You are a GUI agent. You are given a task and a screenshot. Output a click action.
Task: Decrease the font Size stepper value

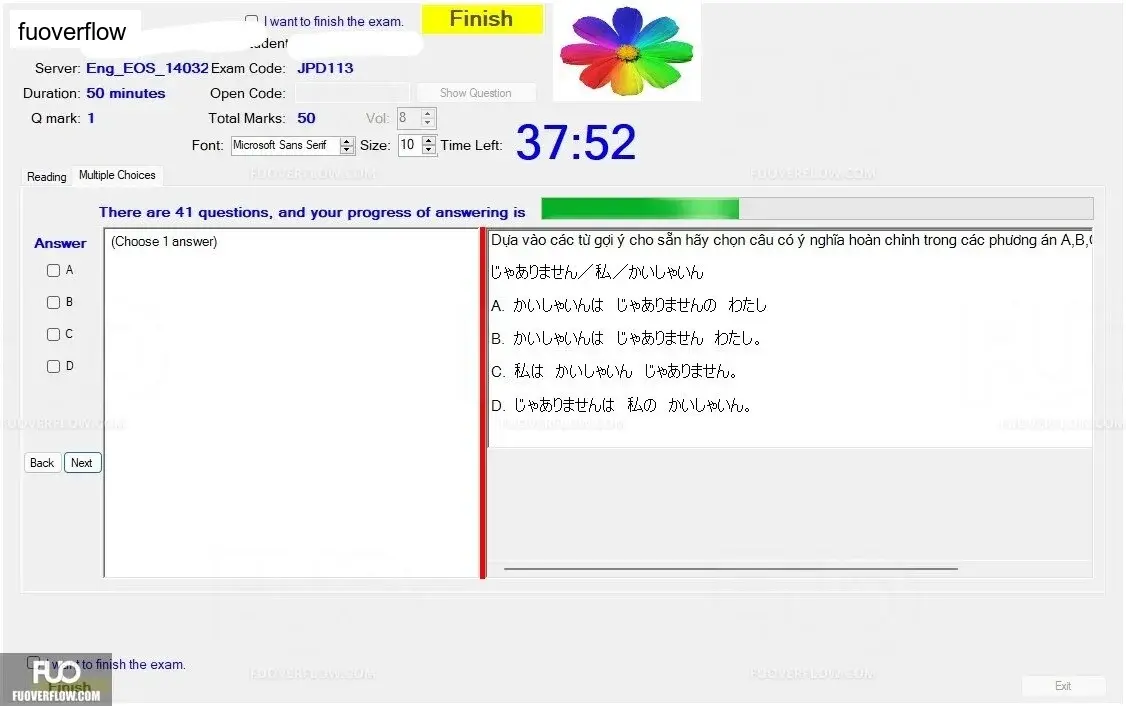[x=429, y=150]
